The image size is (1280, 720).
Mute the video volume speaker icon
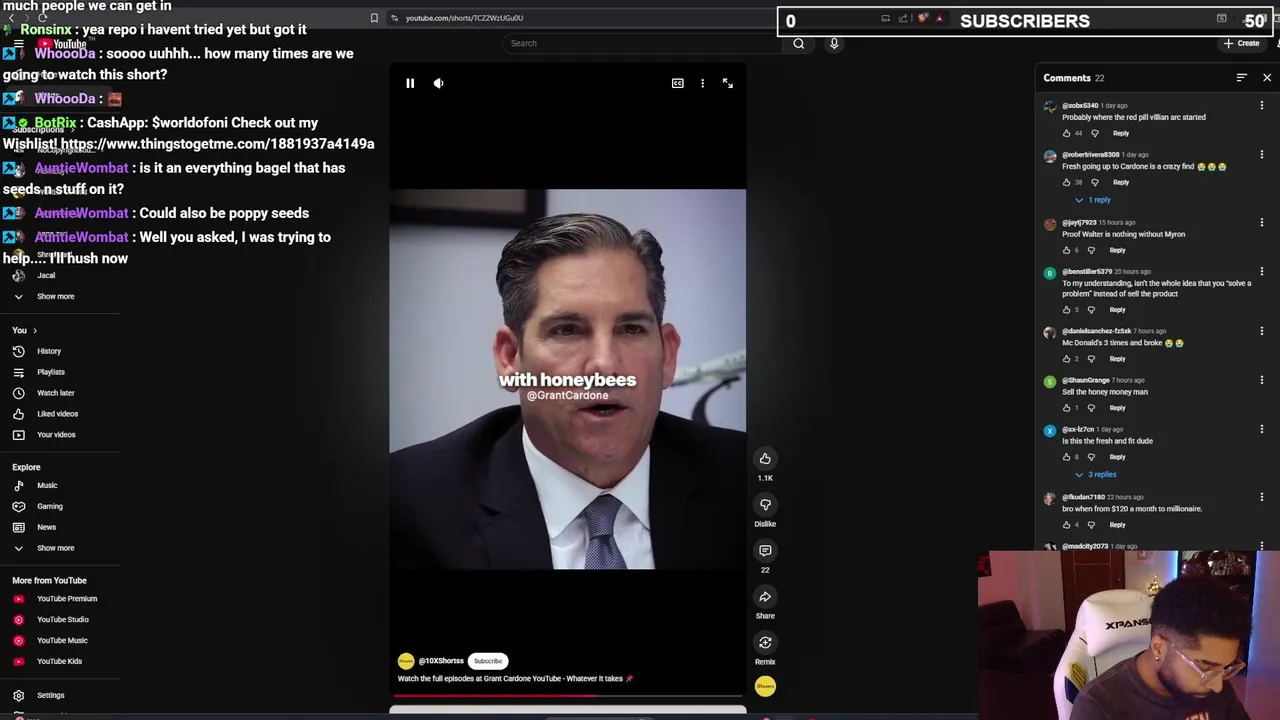pyautogui.click(x=438, y=83)
